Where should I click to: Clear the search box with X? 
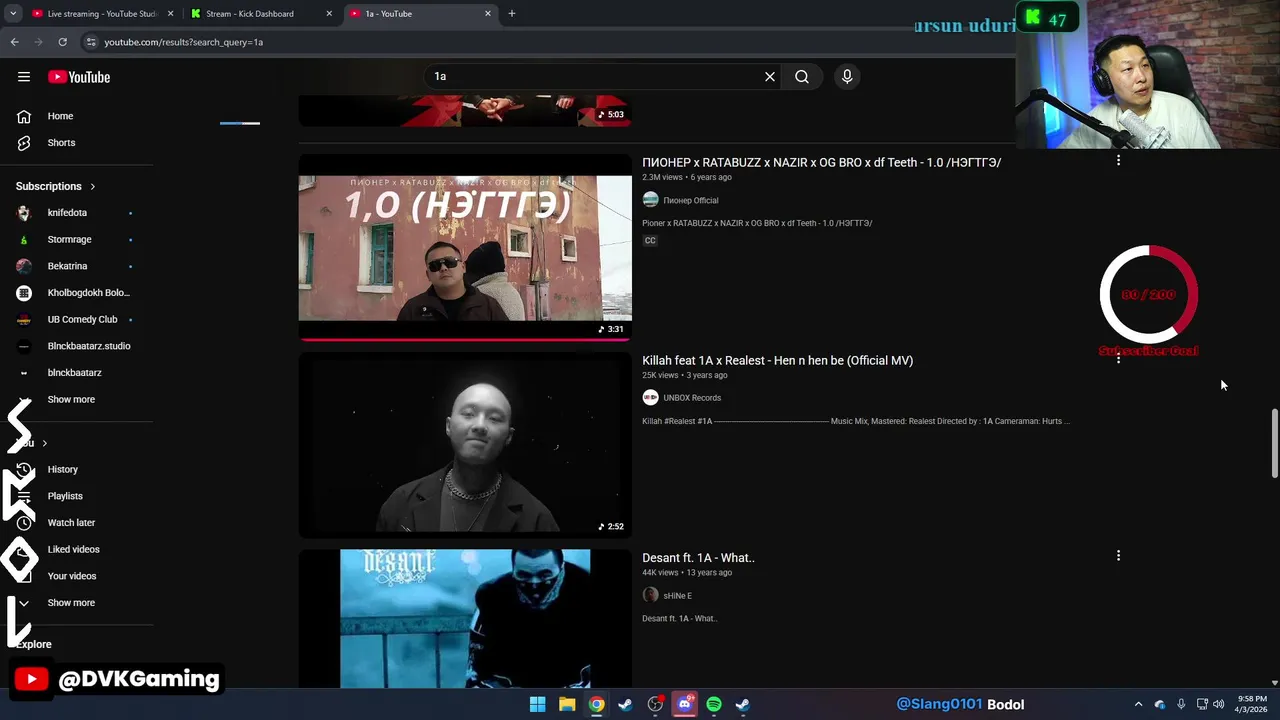[x=770, y=76]
